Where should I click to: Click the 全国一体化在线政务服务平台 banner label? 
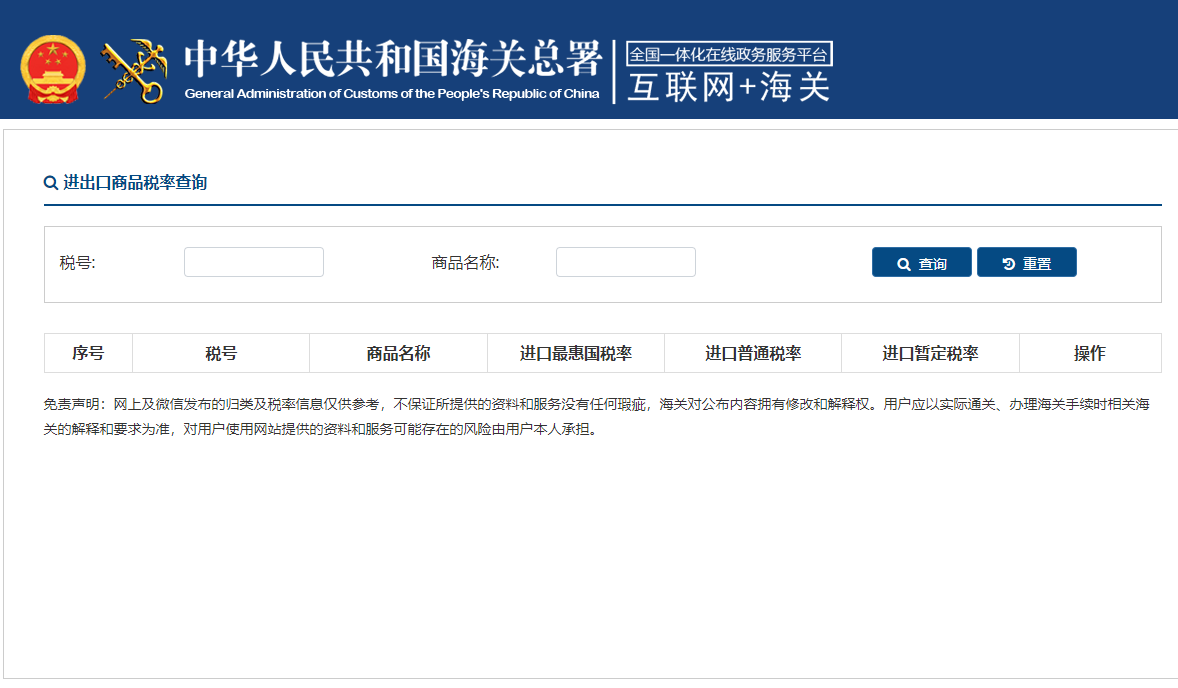pyautogui.click(x=728, y=55)
